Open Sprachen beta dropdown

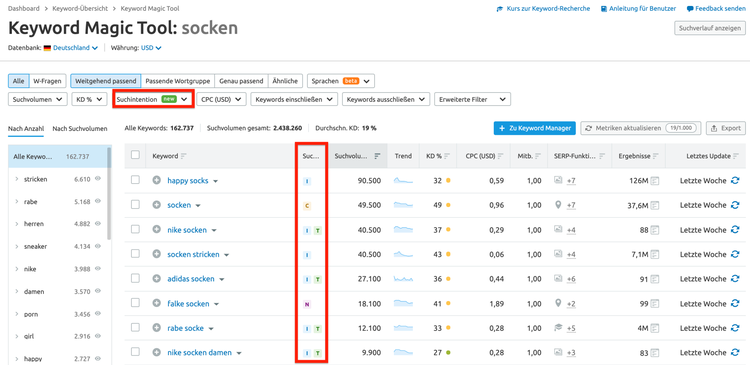tap(341, 81)
